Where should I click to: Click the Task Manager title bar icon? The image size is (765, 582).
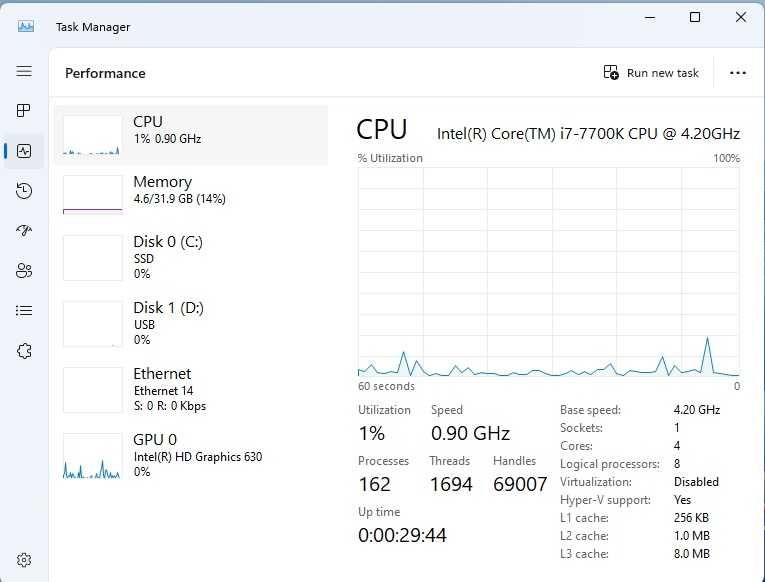point(26,26)
